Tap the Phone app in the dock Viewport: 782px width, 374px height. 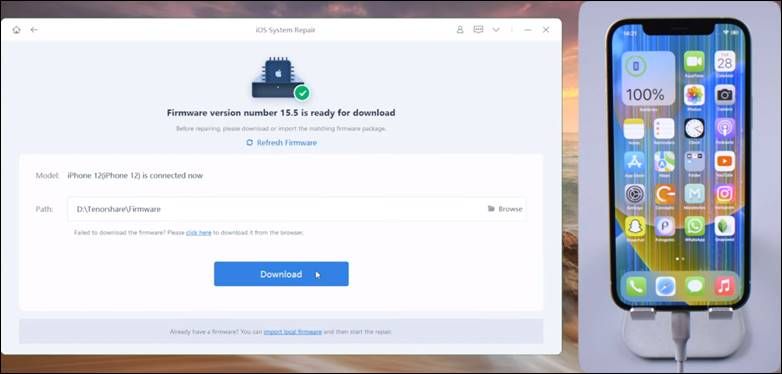[x=636, y=286]
